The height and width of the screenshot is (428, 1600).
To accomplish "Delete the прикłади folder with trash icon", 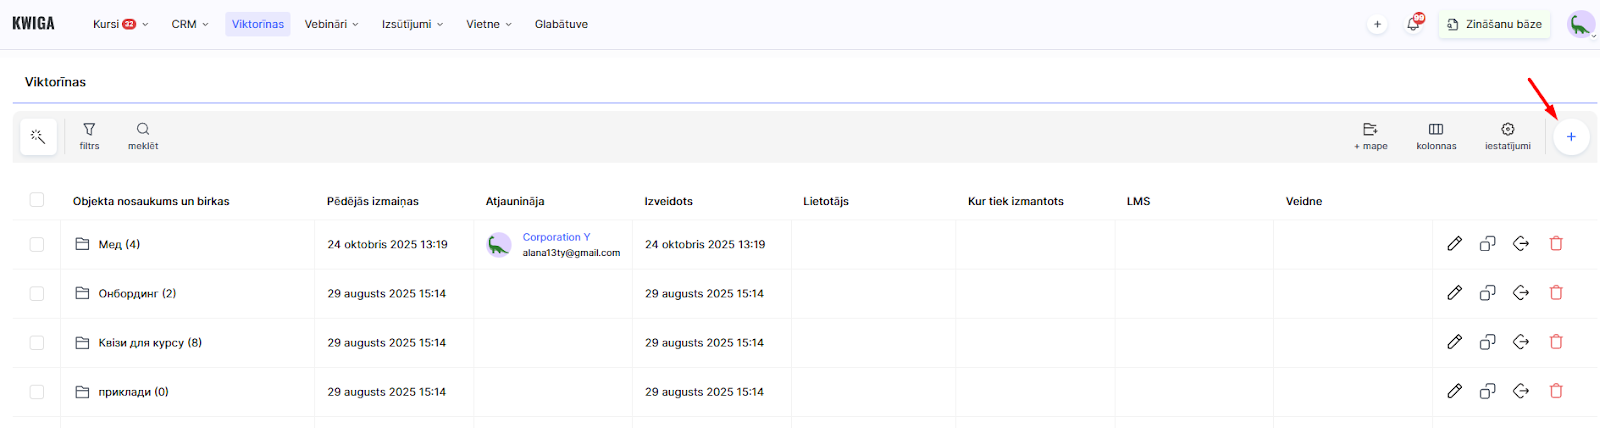I will (x=1556, y=392).
